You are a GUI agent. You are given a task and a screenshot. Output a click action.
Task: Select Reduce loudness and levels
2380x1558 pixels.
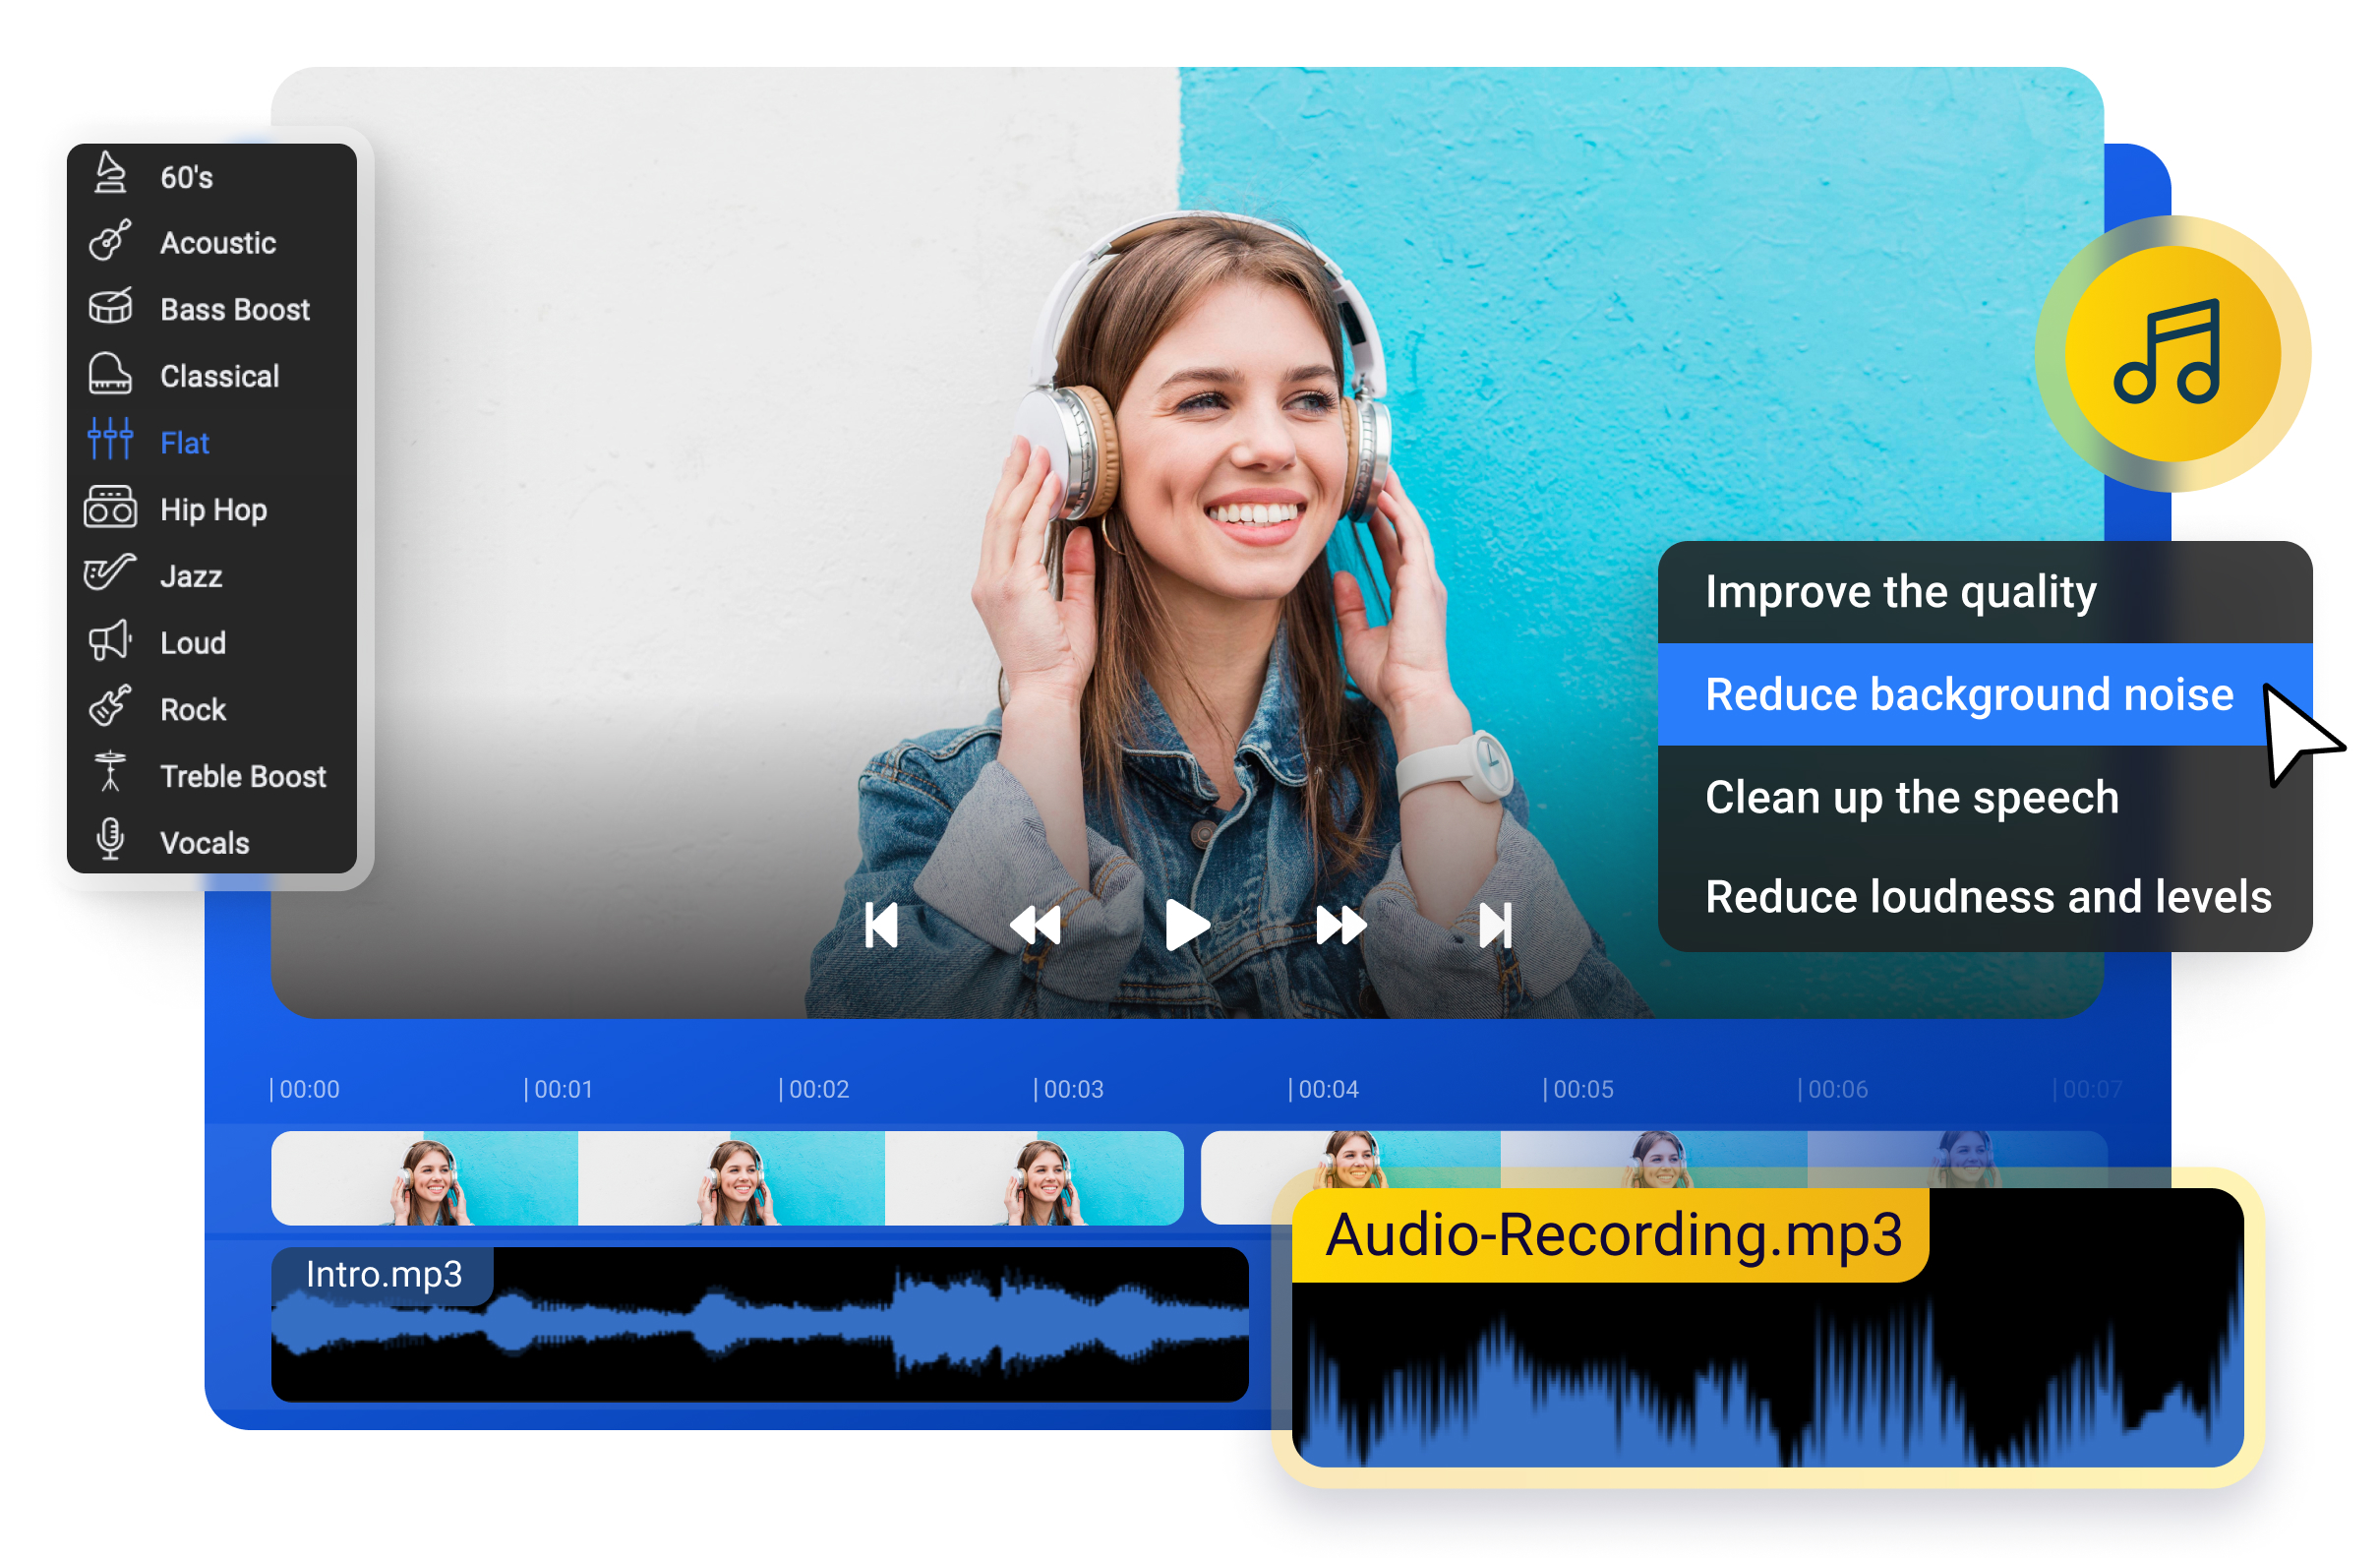click(x=1988, y=898)
